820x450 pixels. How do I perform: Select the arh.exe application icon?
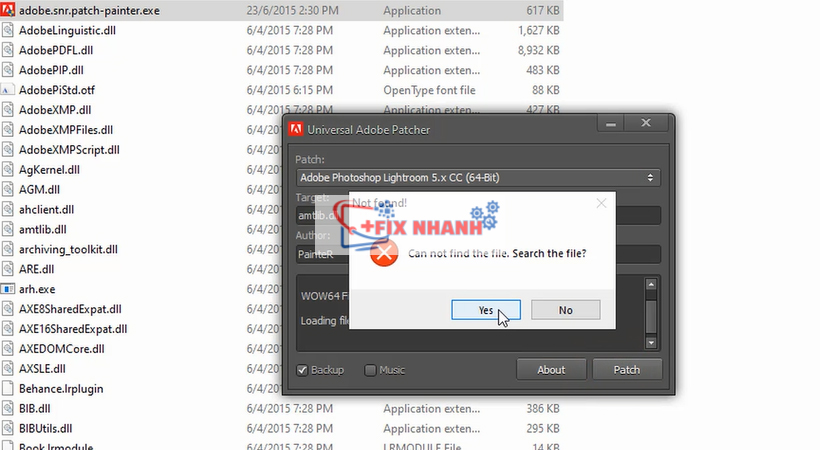tap(9, 289)
